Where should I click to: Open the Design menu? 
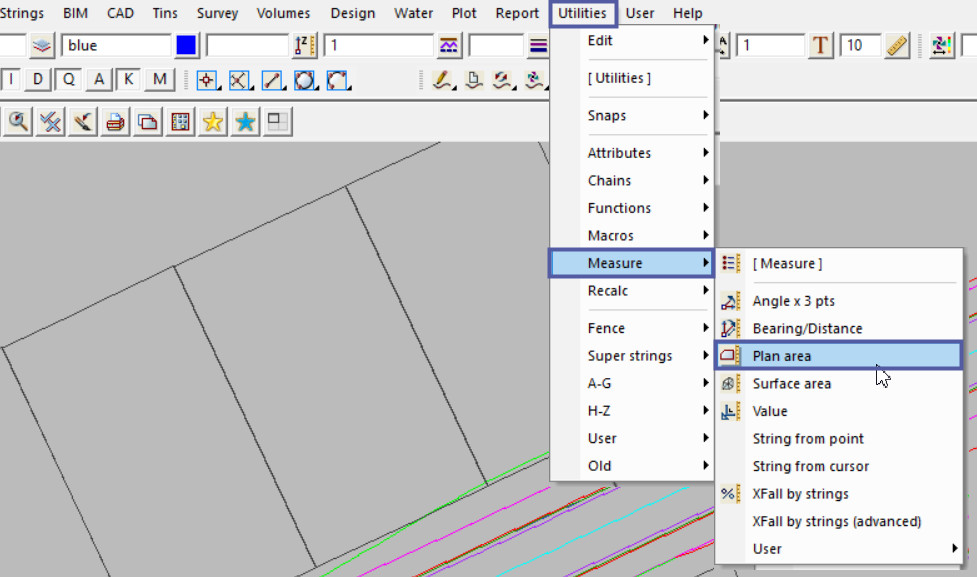[x=352, y=13]
